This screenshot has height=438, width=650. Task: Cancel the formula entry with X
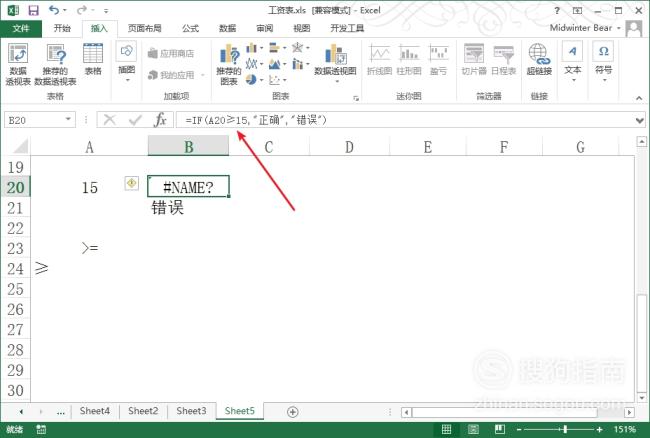click(x=109, y=120)
